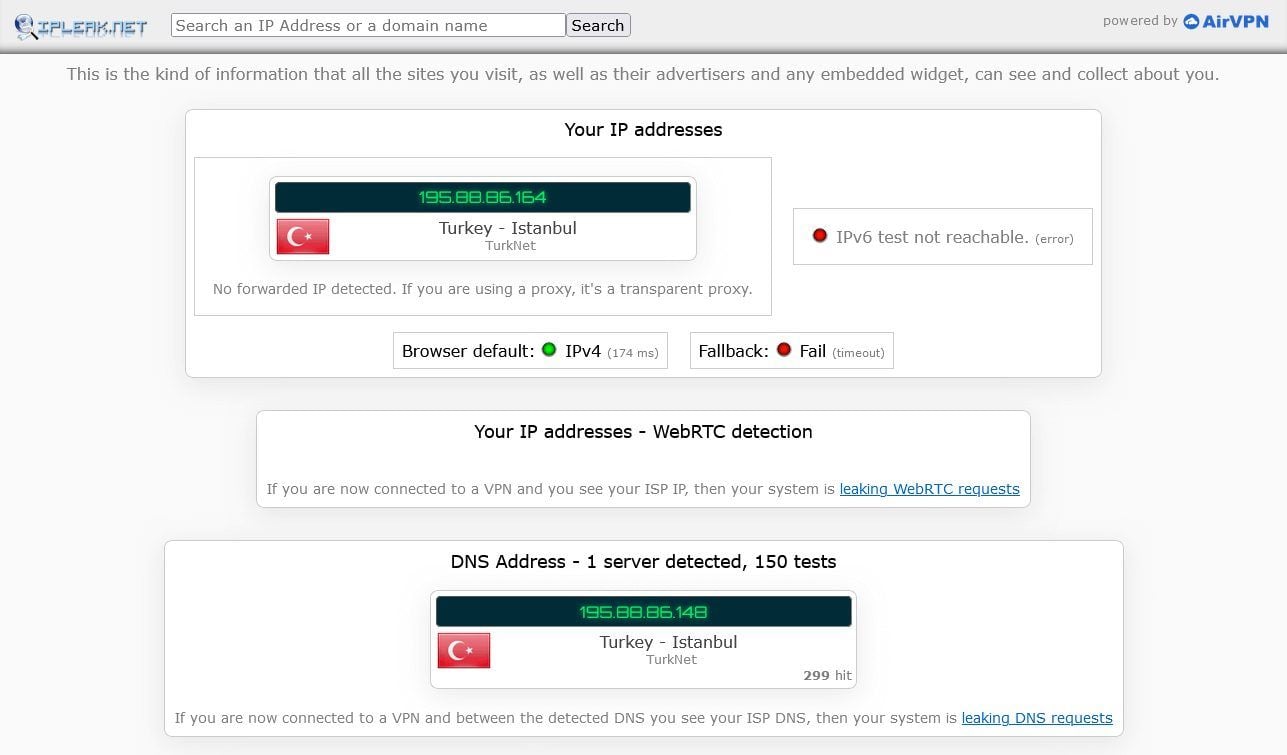Click 'Your IP addresses - WebRTC detection' heading
This screenshot has height=755, width=1287.
click(x=643, y=432)
